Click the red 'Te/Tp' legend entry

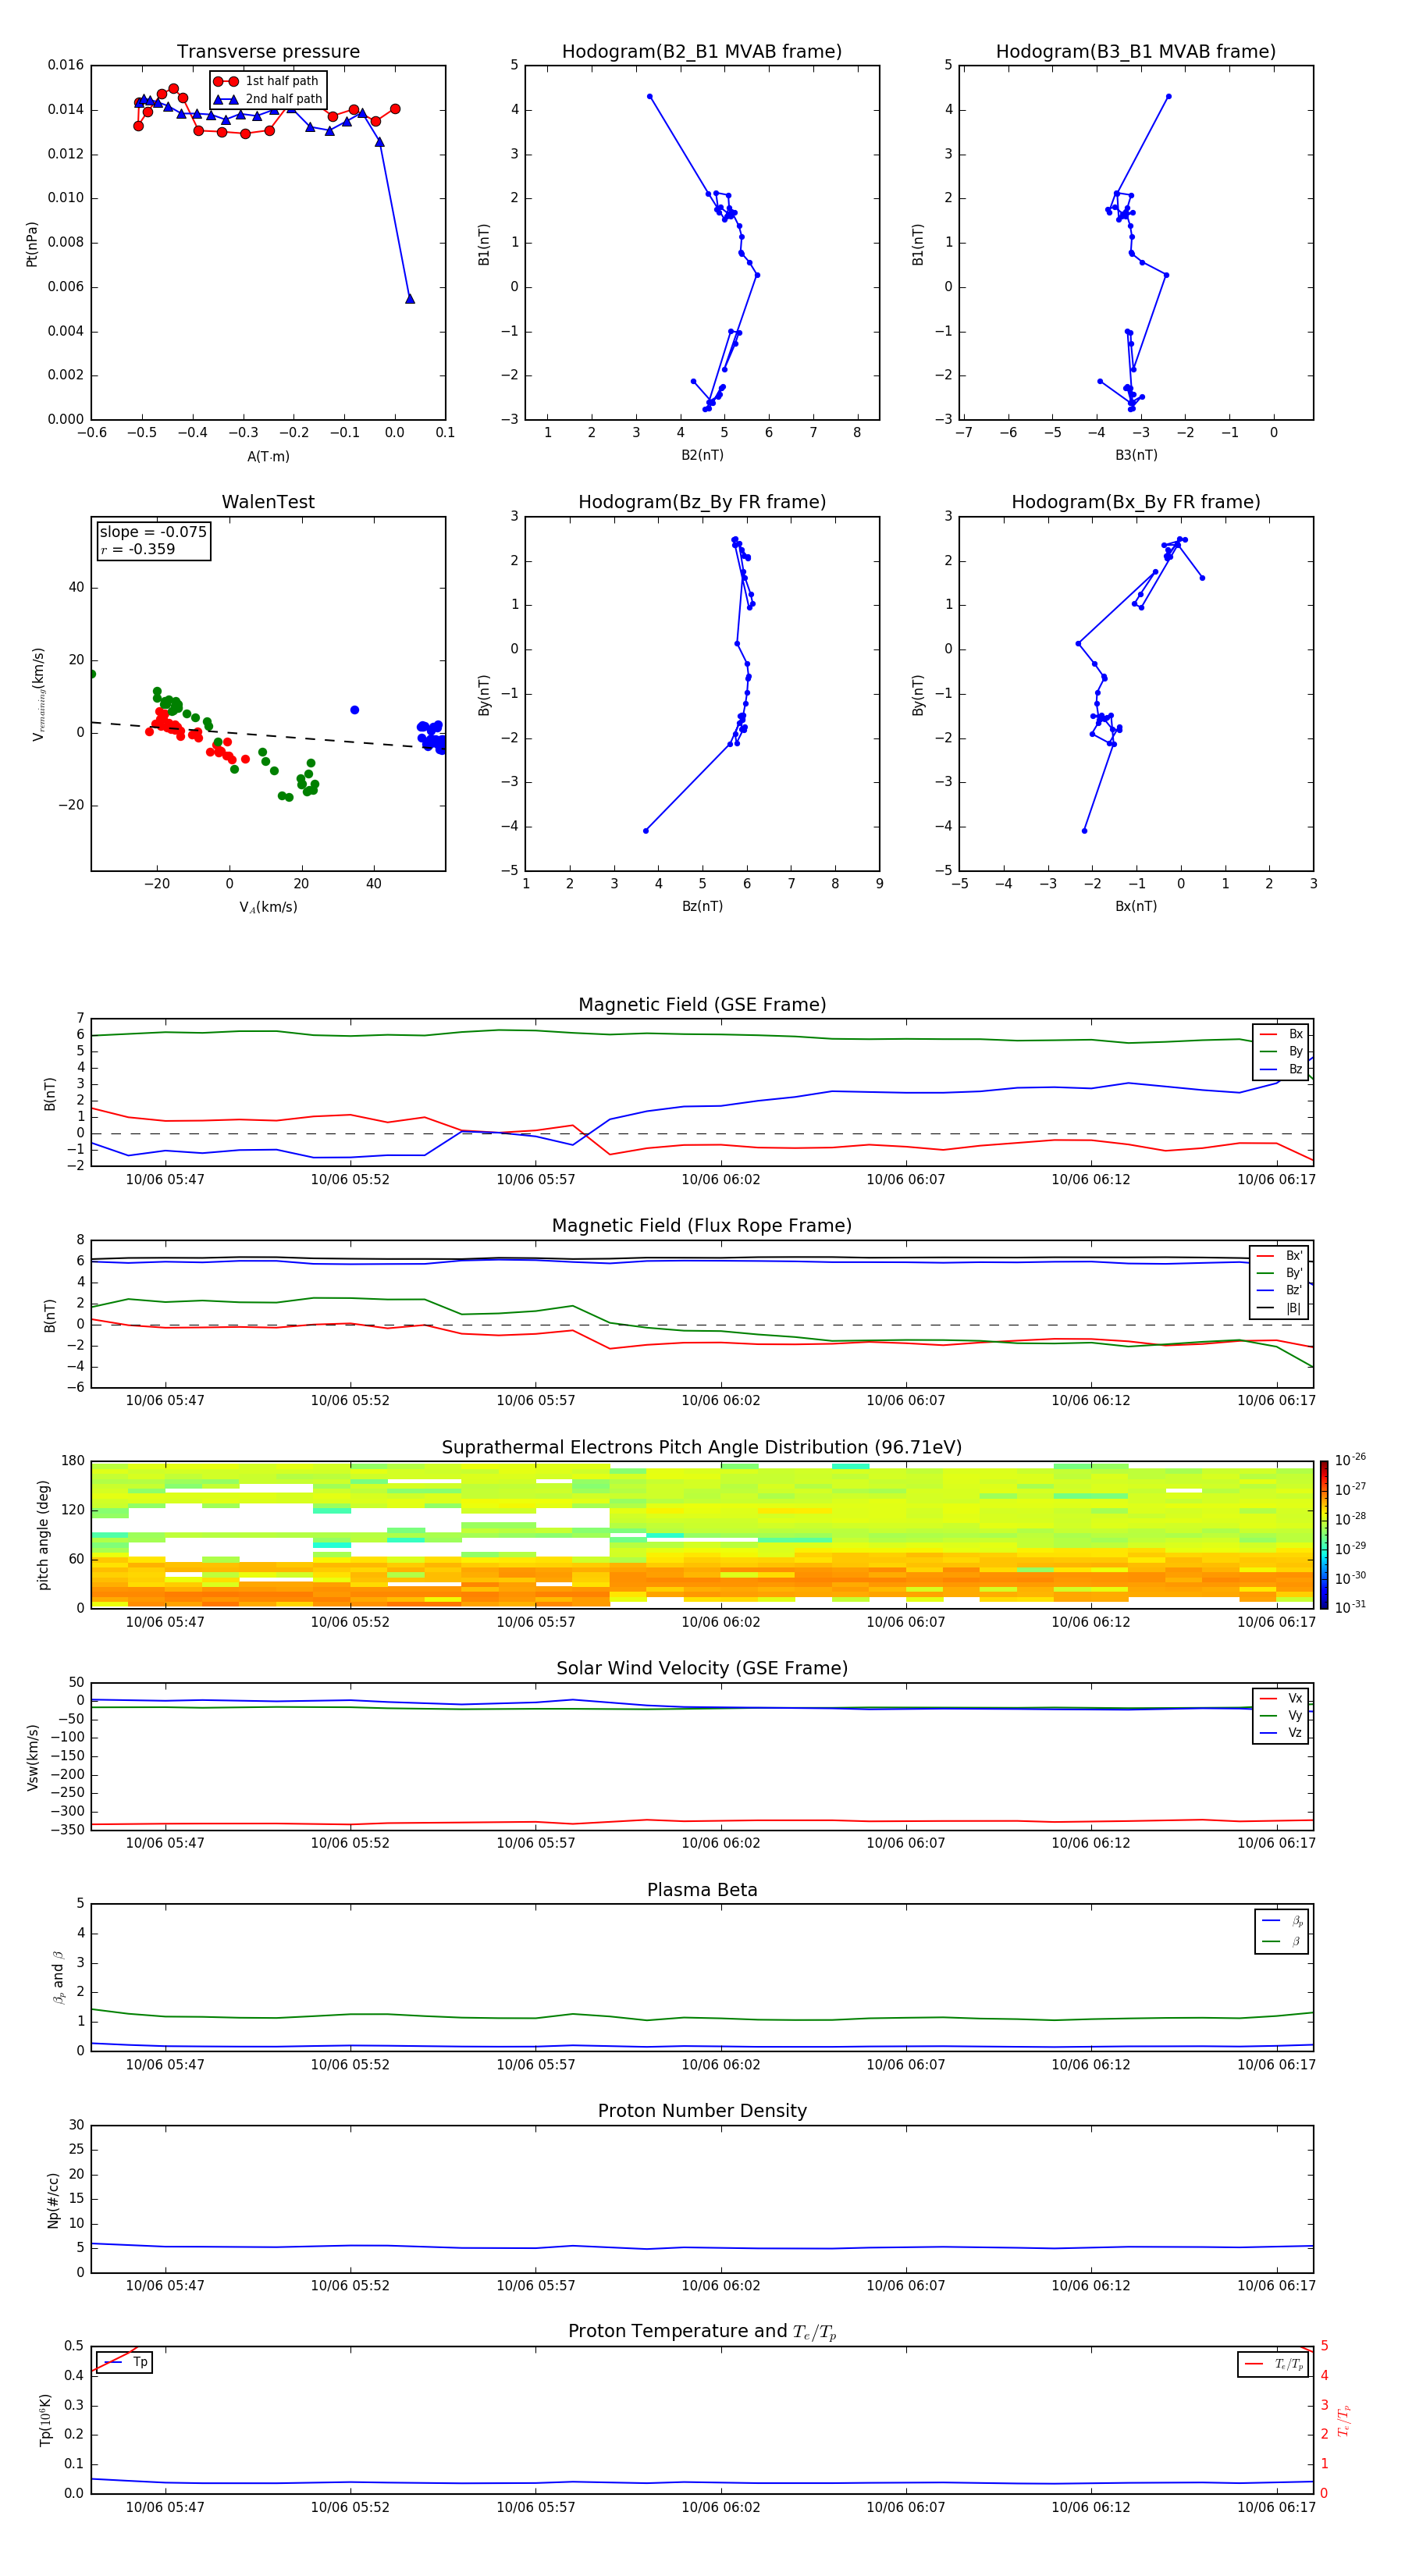click(1274, 2364)
